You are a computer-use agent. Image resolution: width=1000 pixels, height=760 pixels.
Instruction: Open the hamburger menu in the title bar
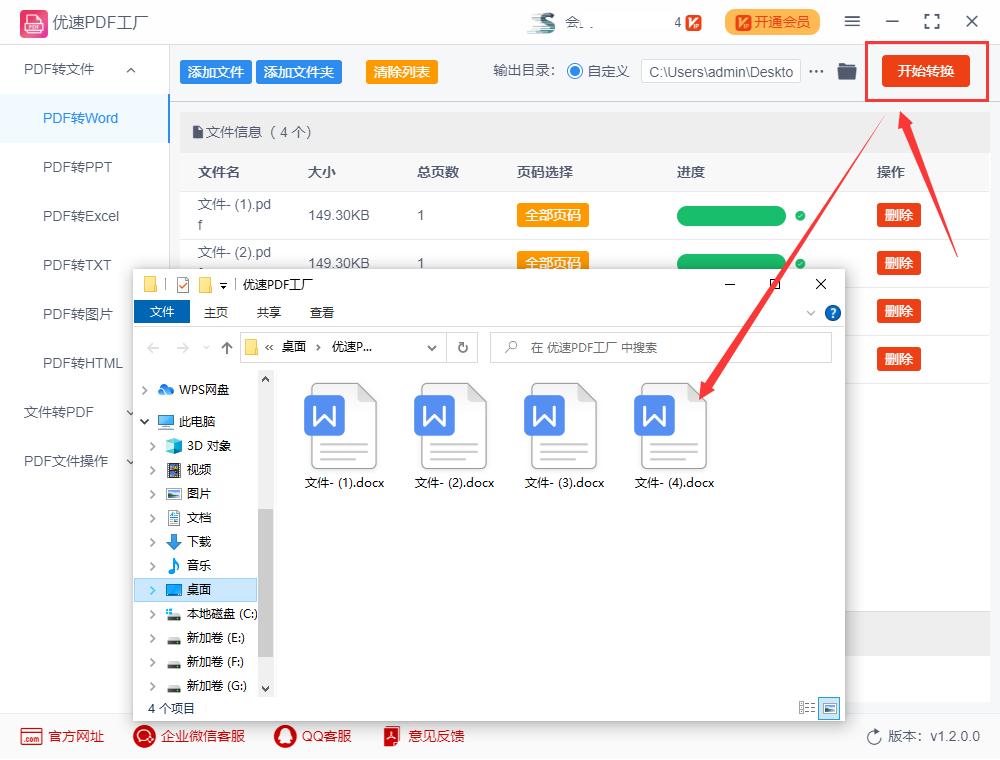click(x=853, y=20)
